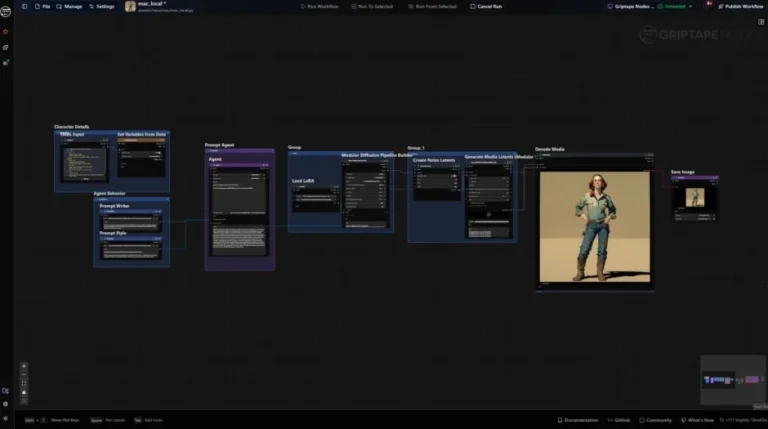Viewport: 768px width, 429px height.
Task: Select the Character Details group title
Action: (72, 127)
